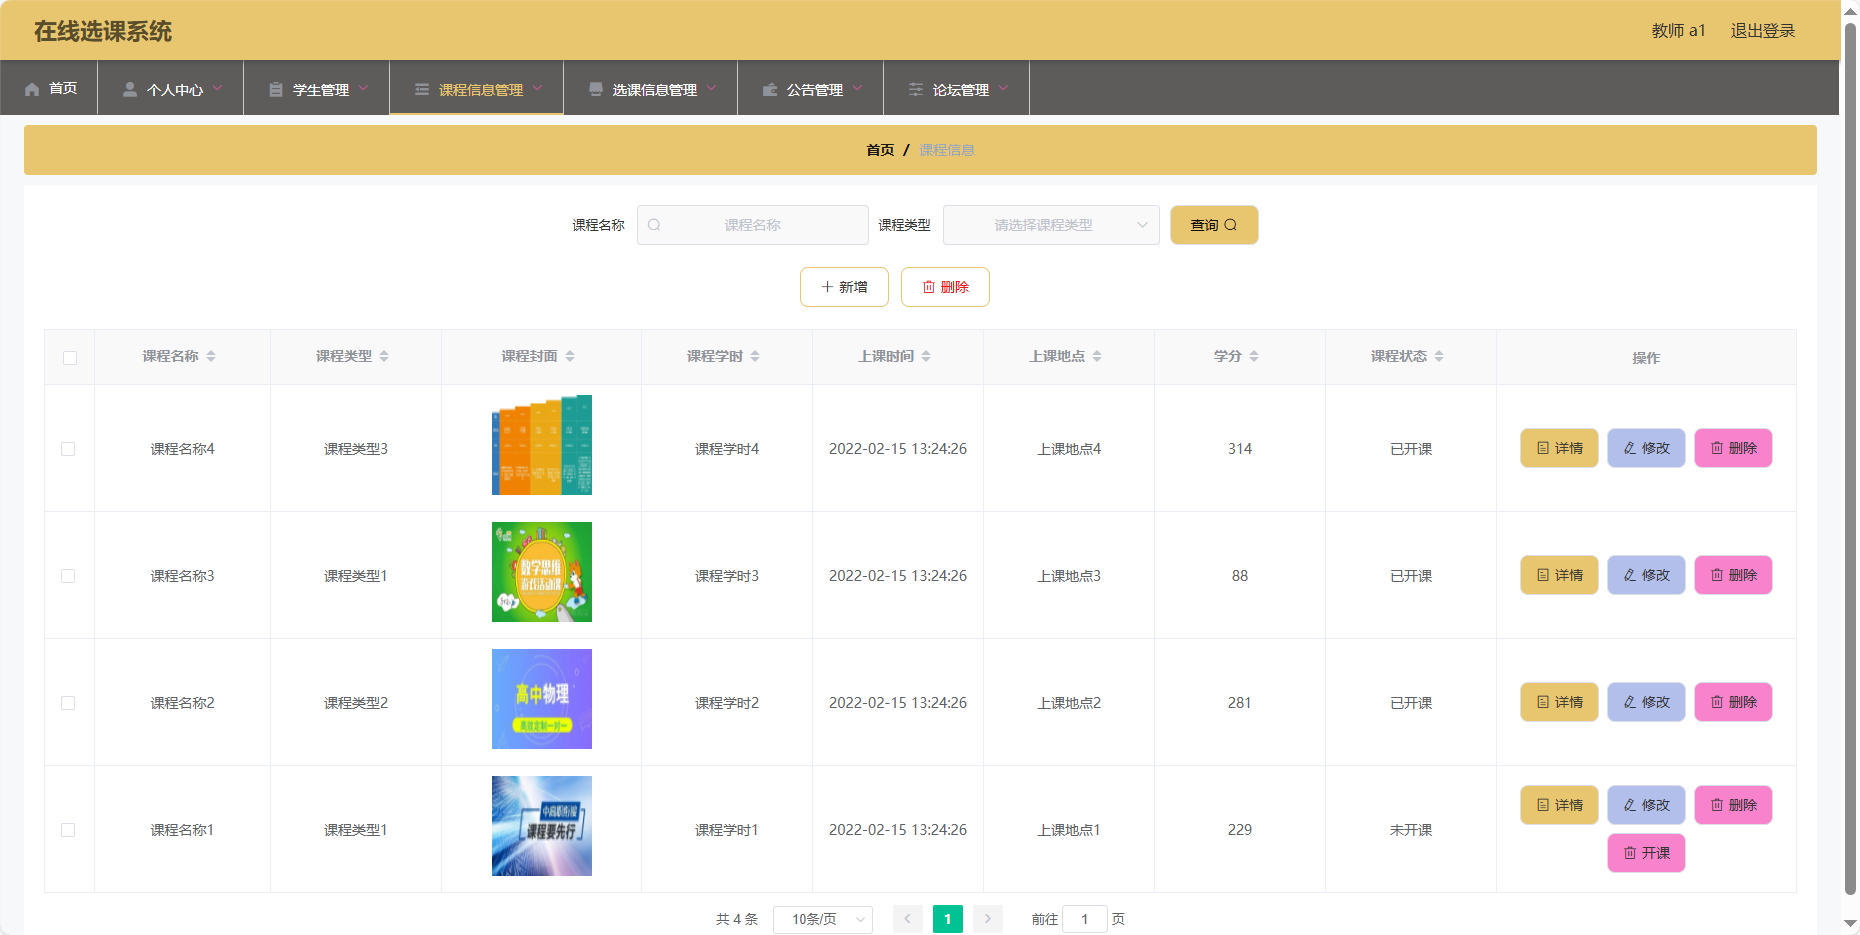View 详情 for 课程名称1
This screenshot has width=1860, height=935.
(x=1559, y=805)
